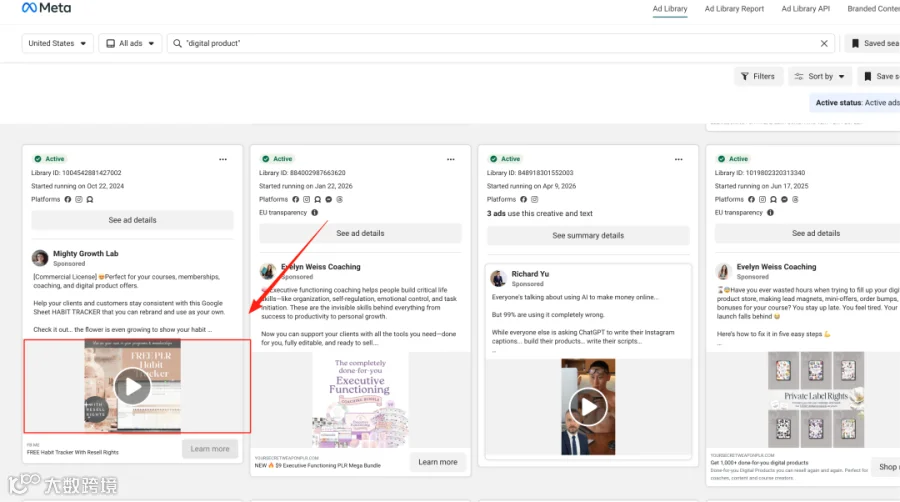See ad details for Library ID 884002987663620

click(x=360, y=234)
